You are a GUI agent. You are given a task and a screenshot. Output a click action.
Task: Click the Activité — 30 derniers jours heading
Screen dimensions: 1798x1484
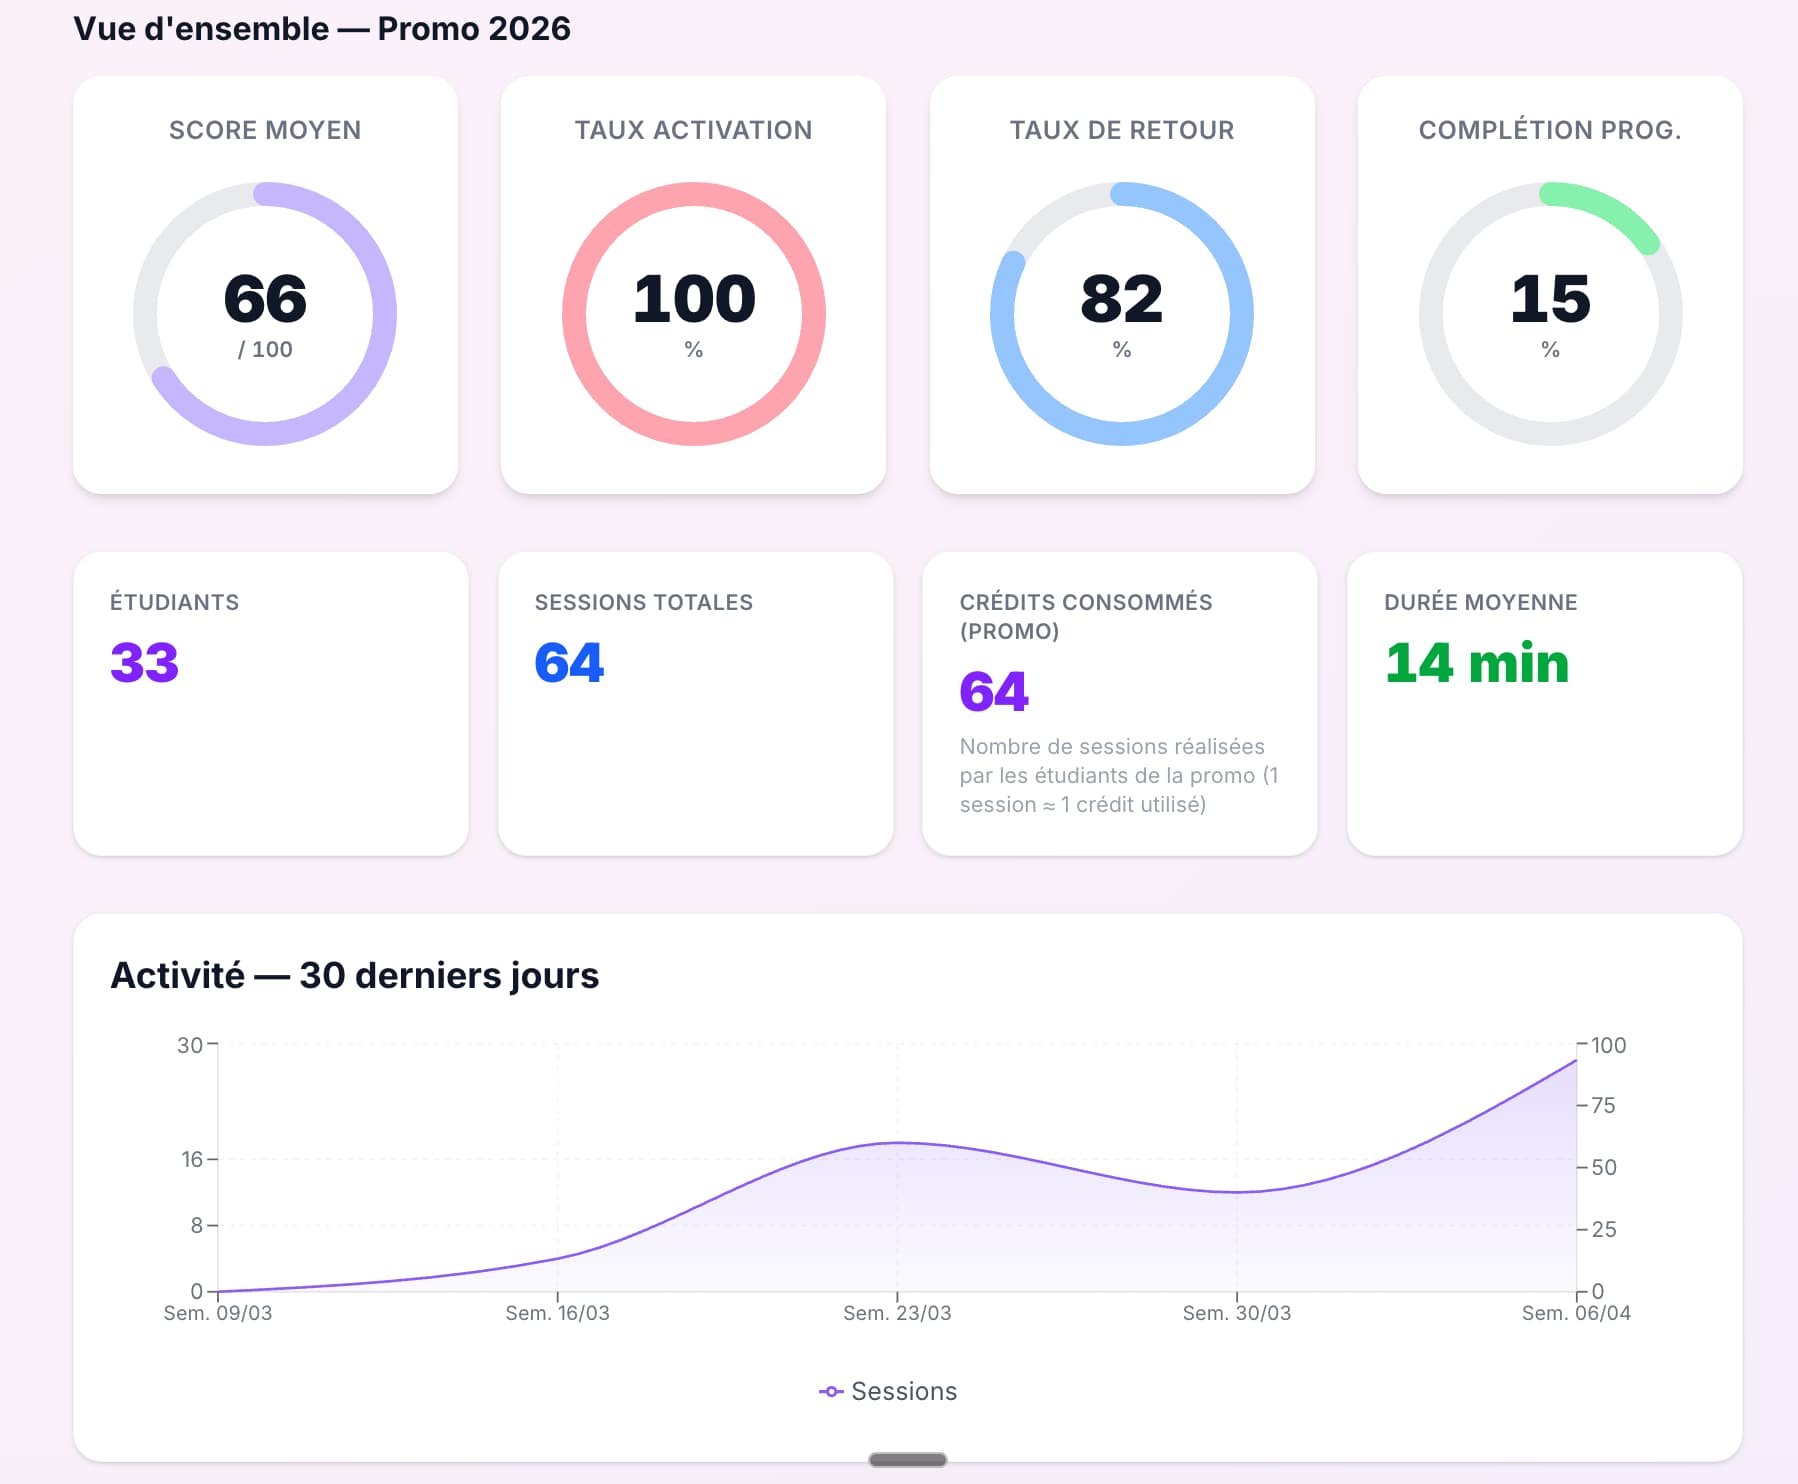[x=355, y=975]
